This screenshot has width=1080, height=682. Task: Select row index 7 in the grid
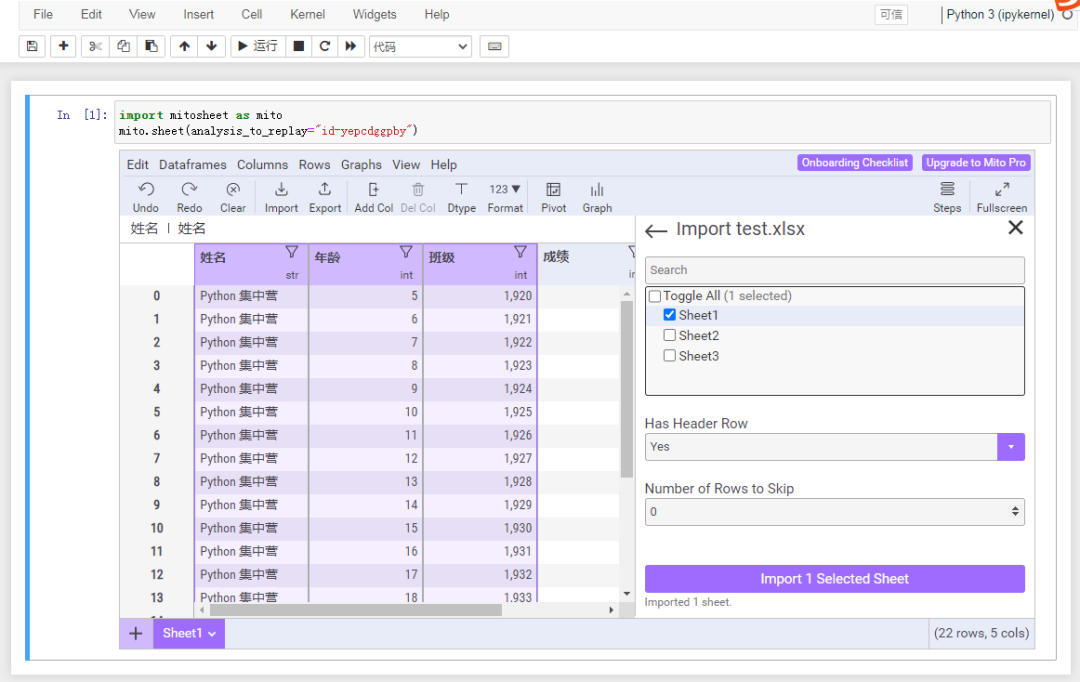pyautogui.click(x=157, y=458)
